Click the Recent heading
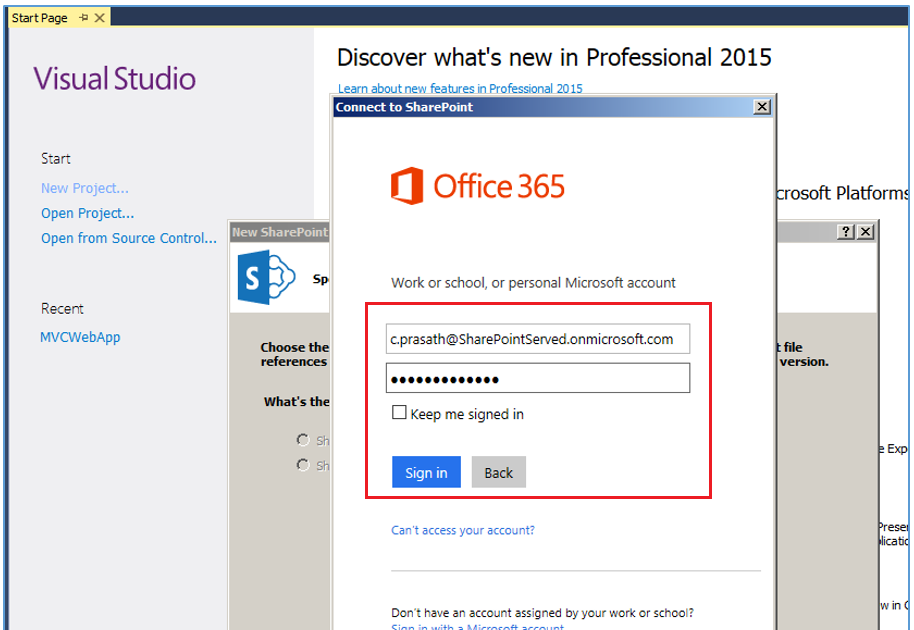This screenshot has width=914, height=630. point(62,309)
